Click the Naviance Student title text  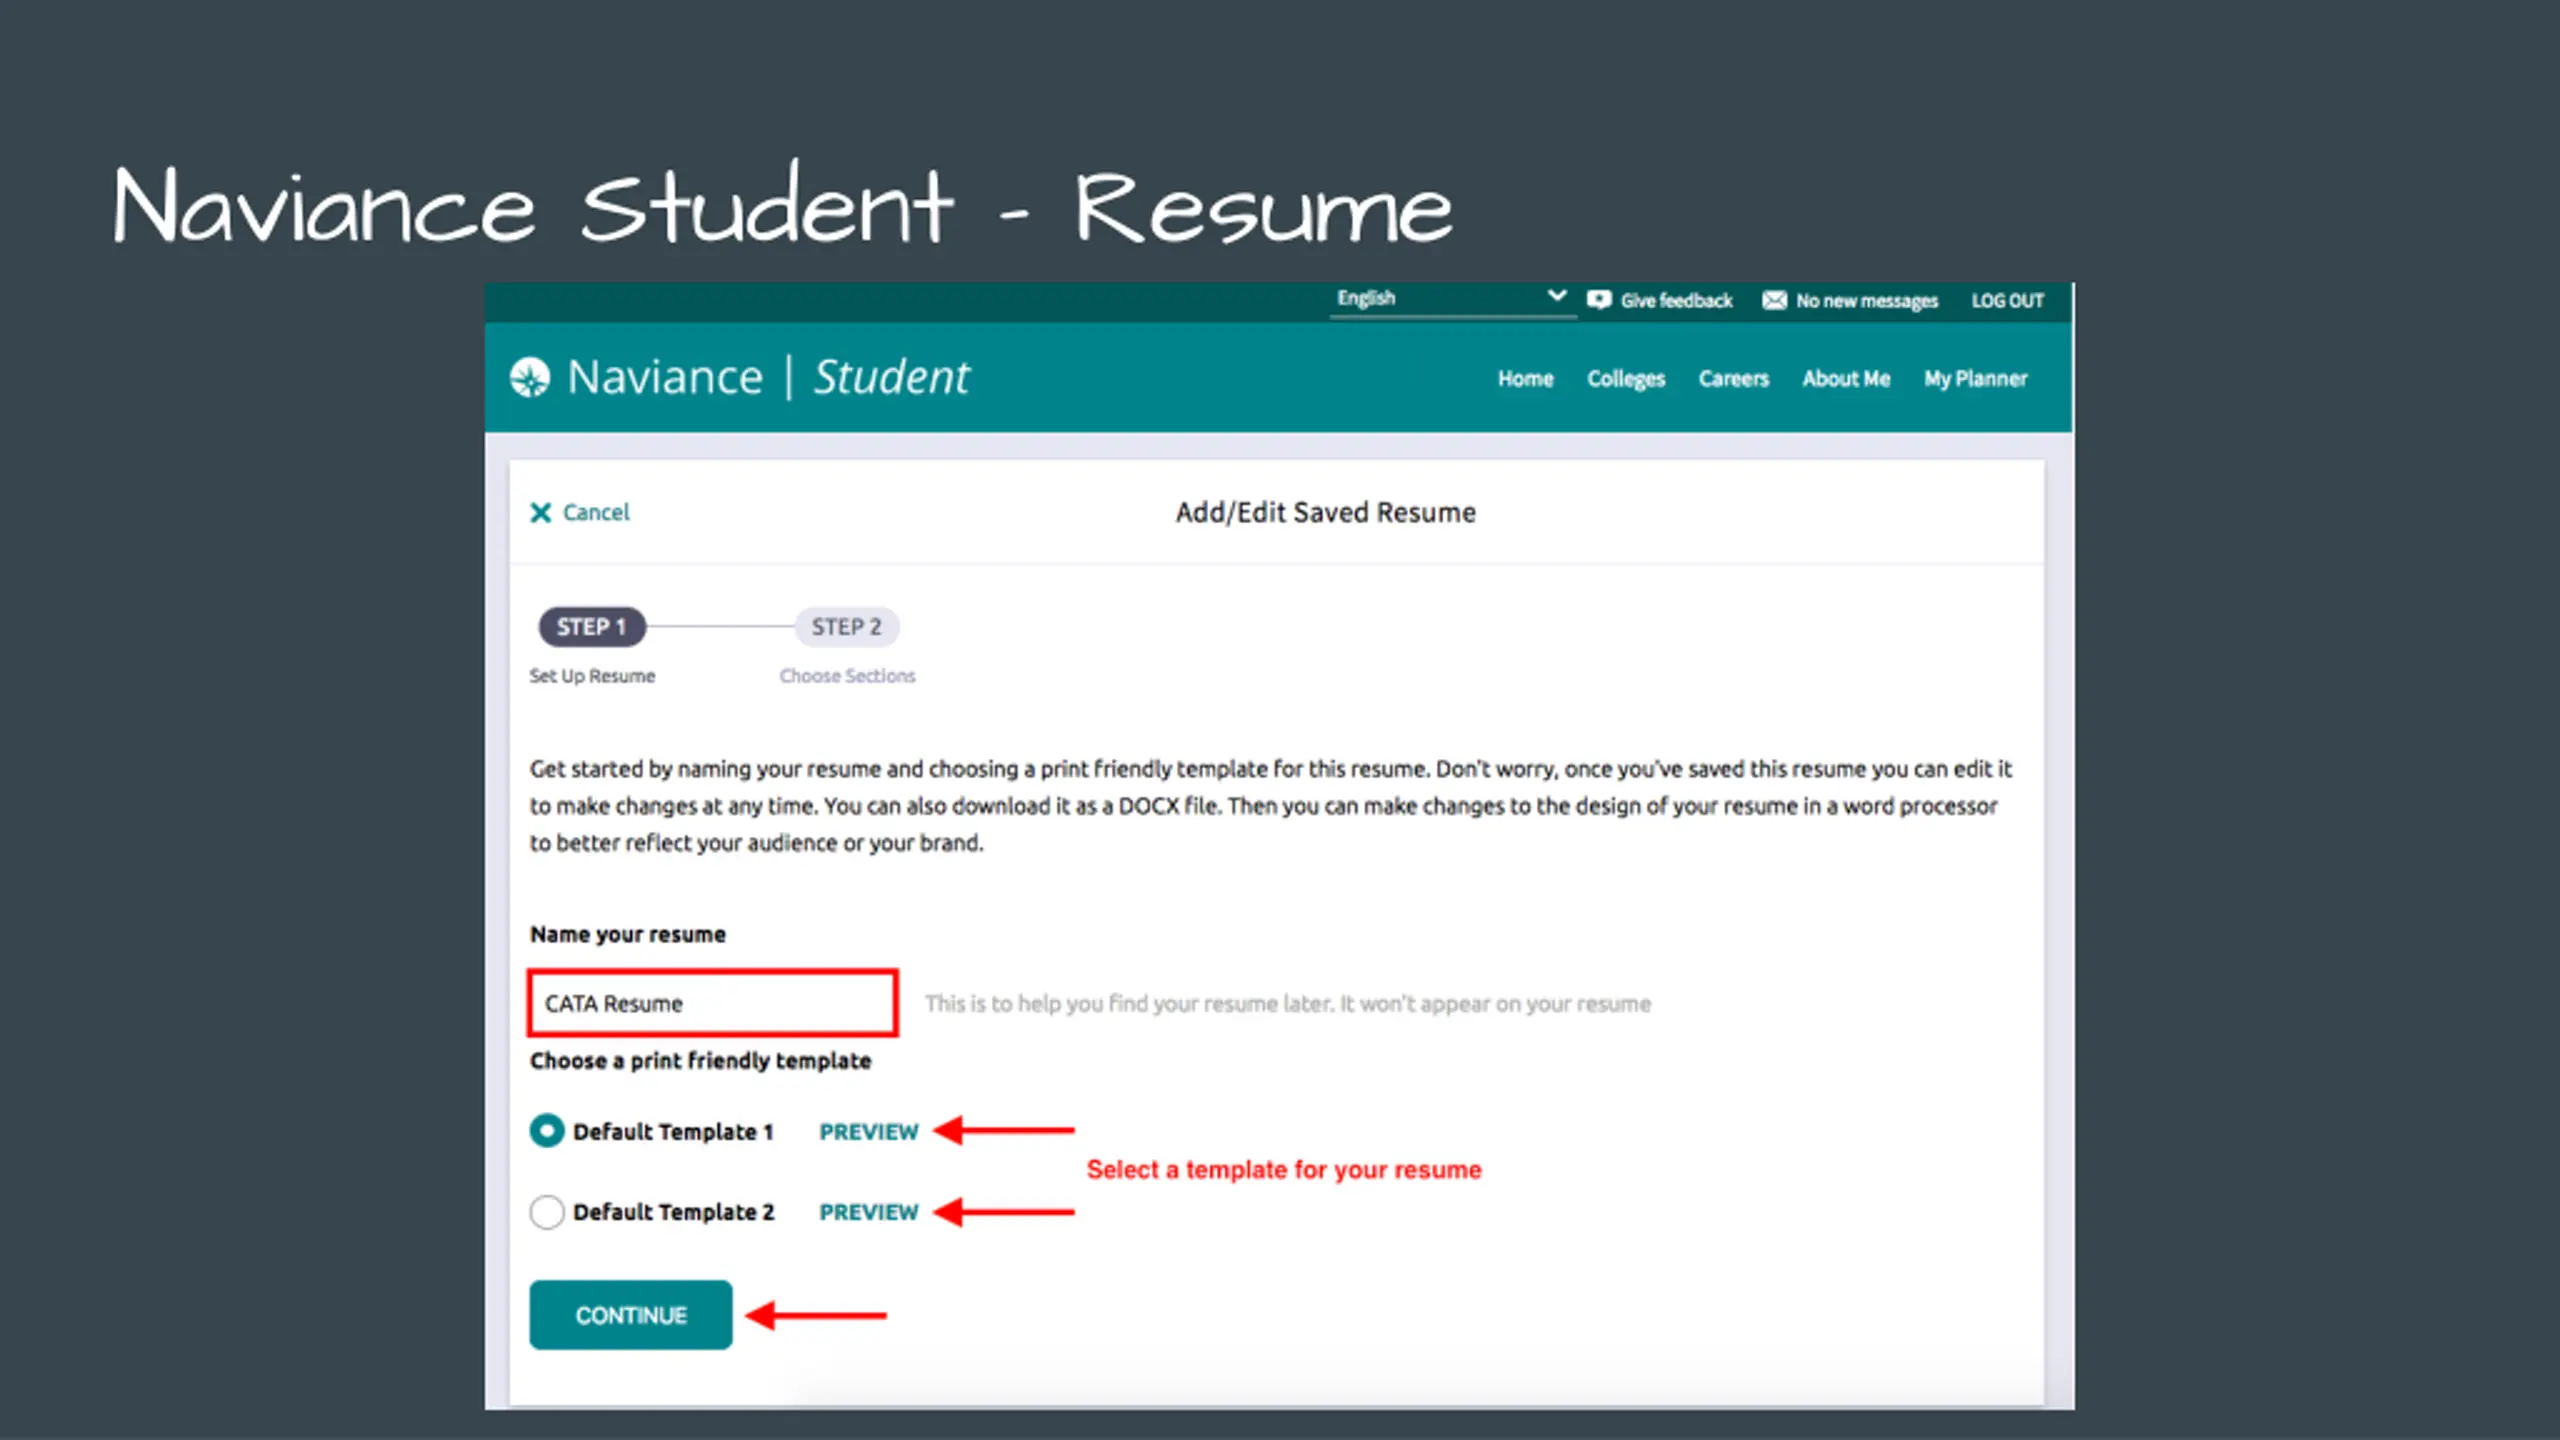click(x=768, y=377)
